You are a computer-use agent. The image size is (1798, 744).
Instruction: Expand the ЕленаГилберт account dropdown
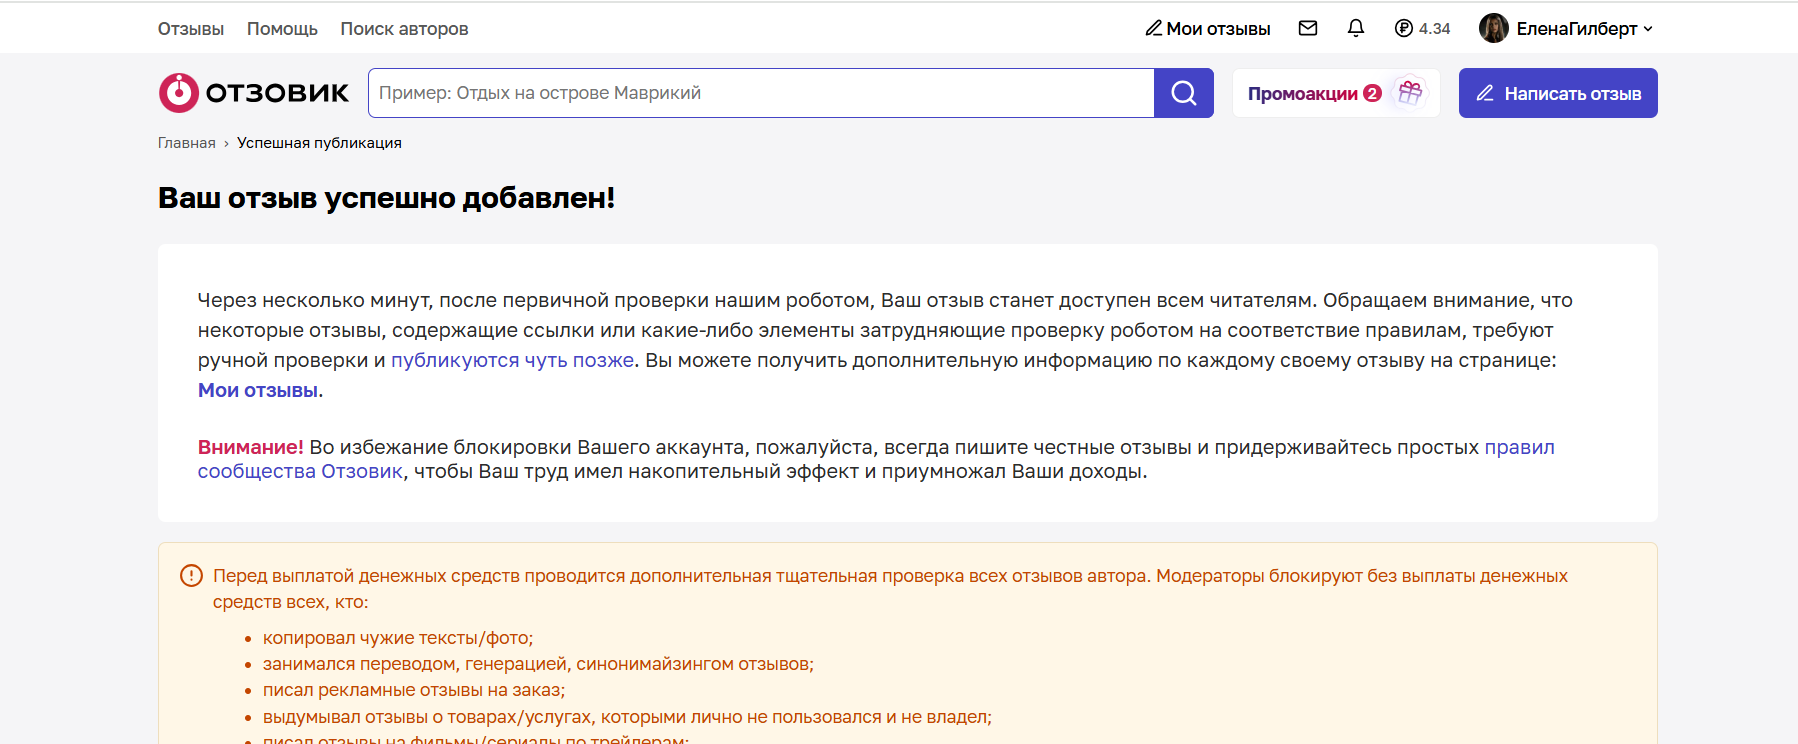pos(1648,29)
